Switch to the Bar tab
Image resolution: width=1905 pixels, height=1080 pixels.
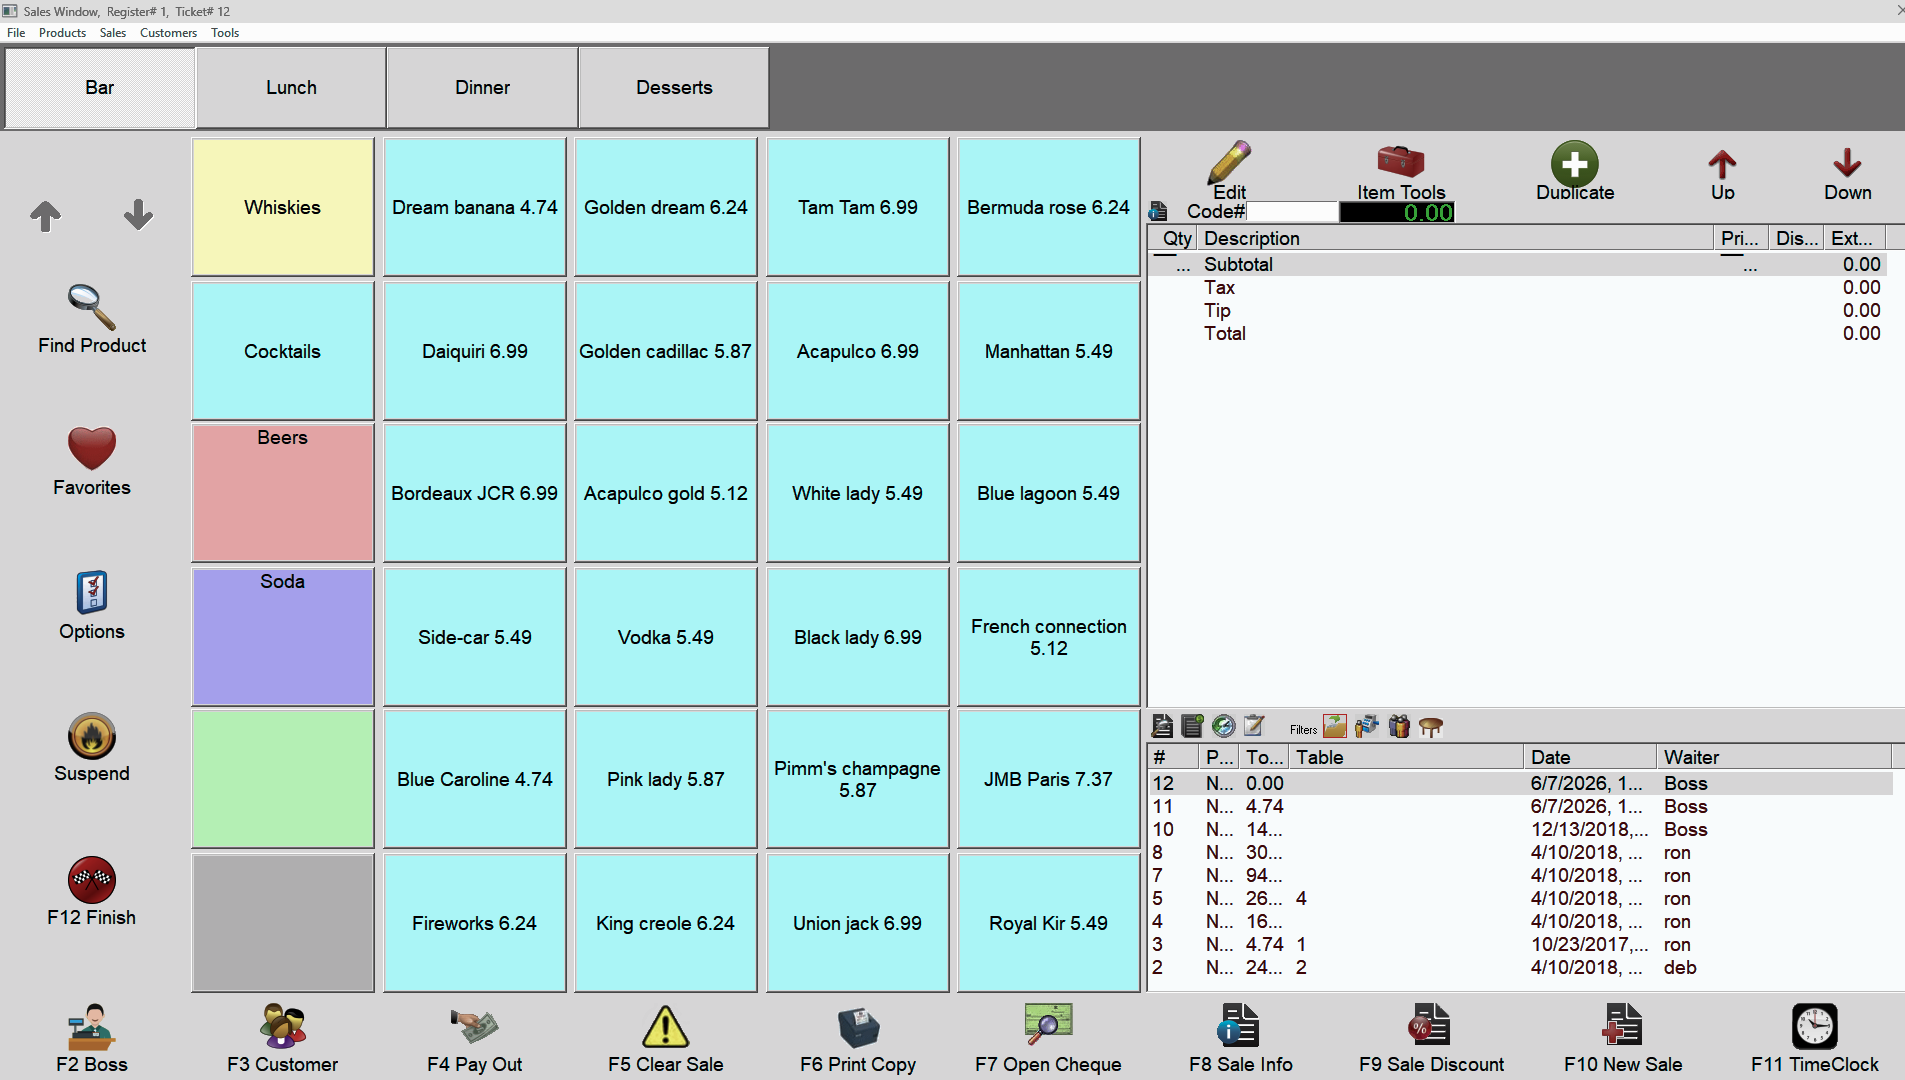(100, 87)
